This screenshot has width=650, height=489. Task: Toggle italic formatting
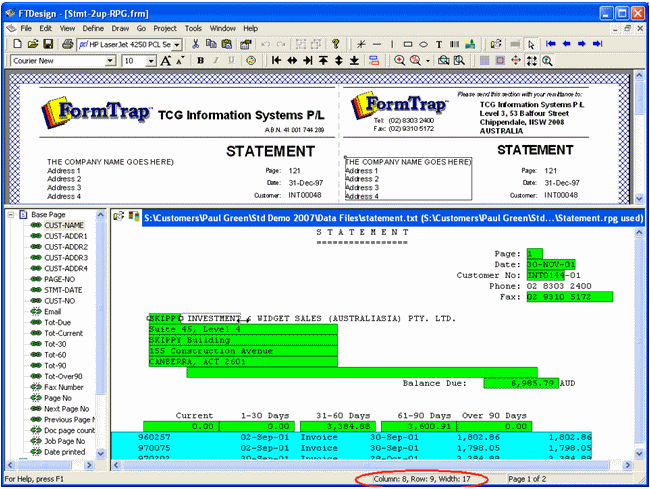click(x=216, y=61)
